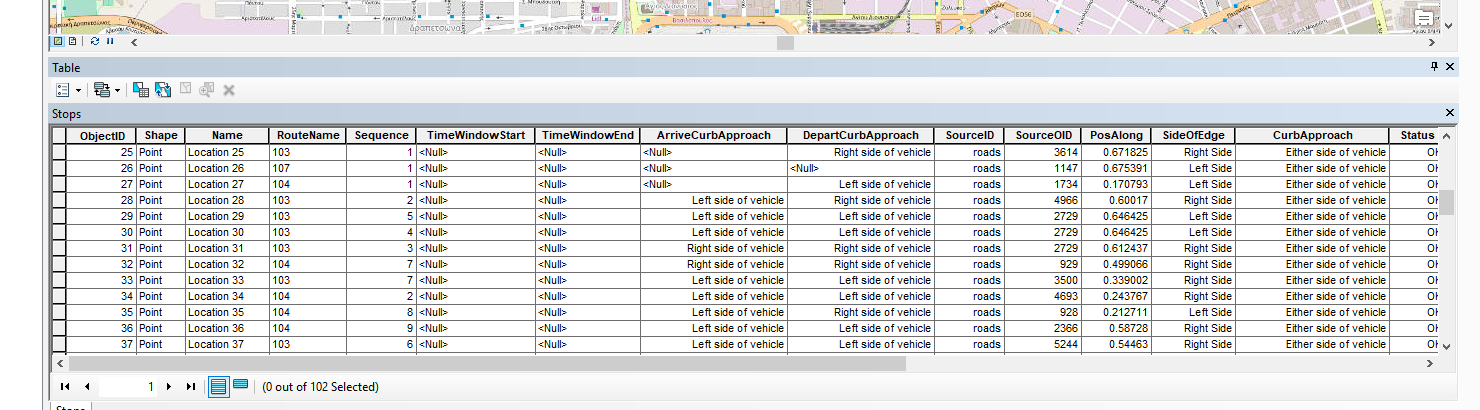Click the current record number field
The image size is (1480, 410).
tap(128, 386)
